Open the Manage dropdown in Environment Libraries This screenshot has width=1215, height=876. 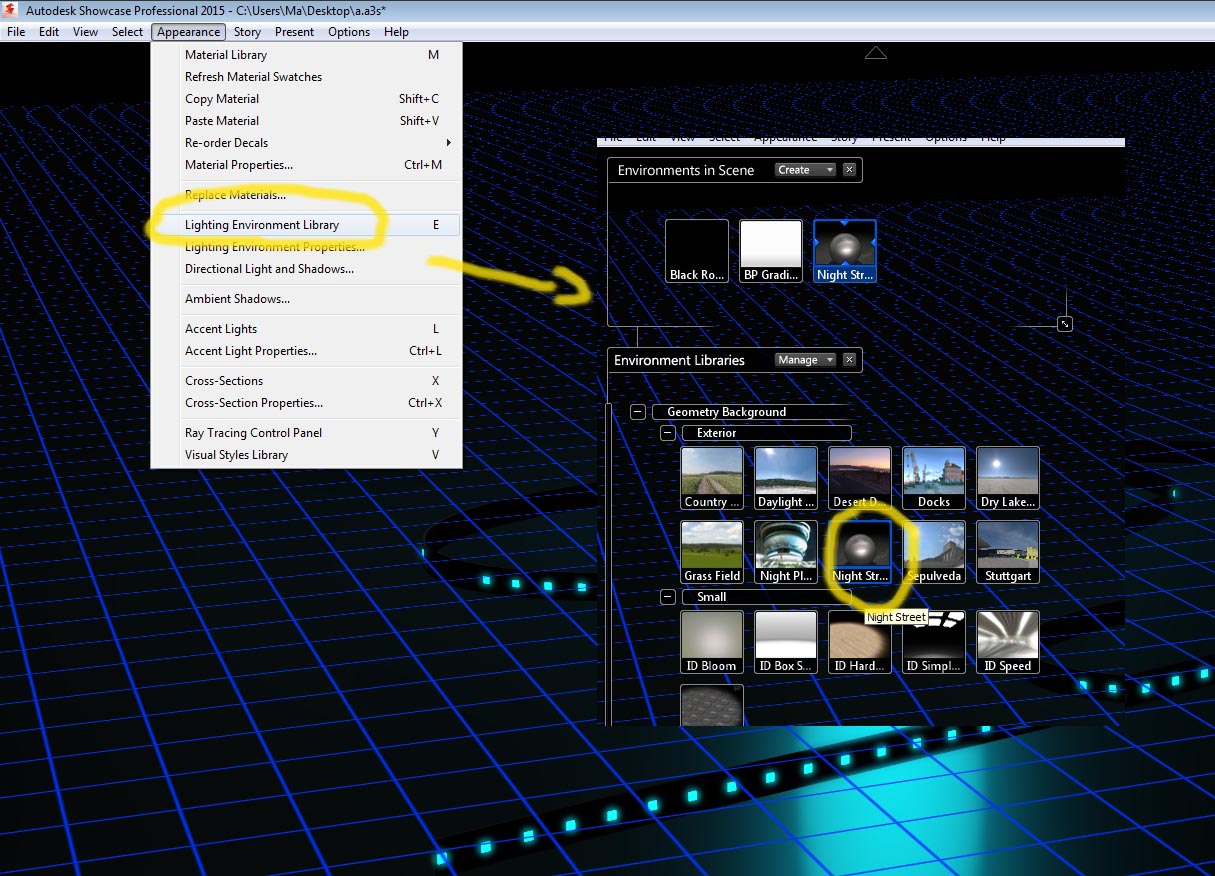(804, 359)
